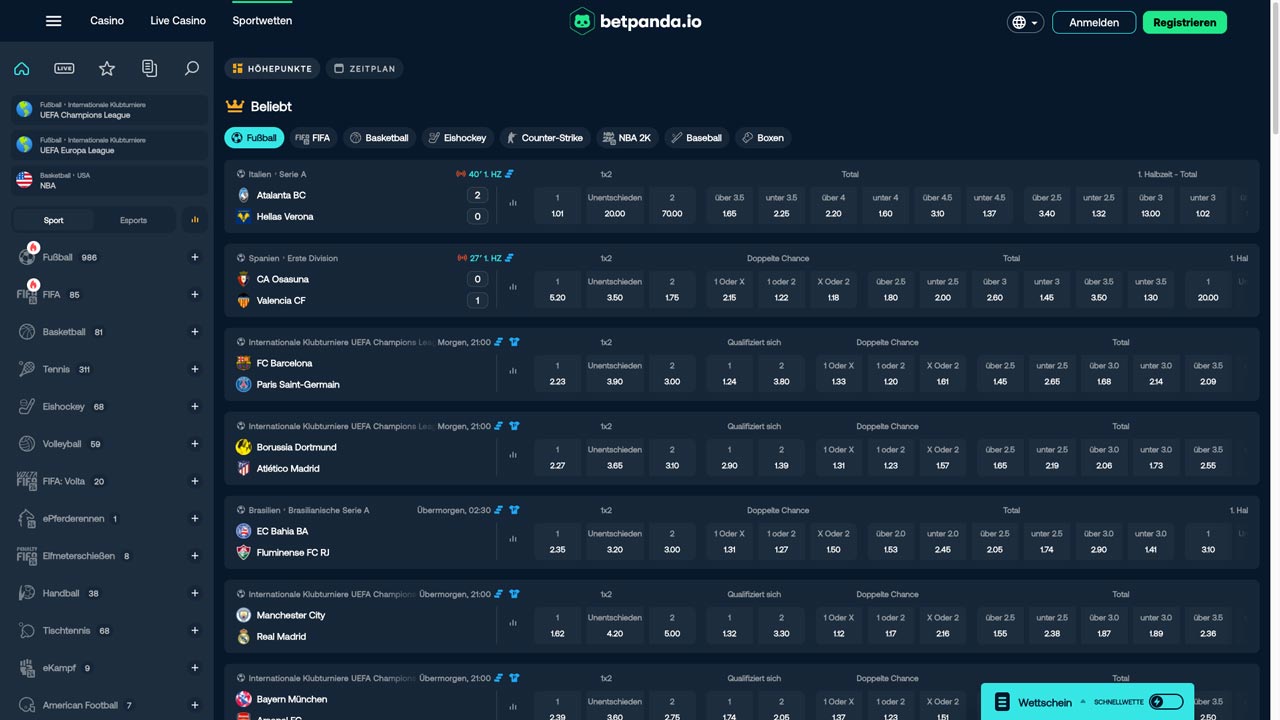1280x720 pixels.
Task: Select Baseball filter tab
Action: 697,138
